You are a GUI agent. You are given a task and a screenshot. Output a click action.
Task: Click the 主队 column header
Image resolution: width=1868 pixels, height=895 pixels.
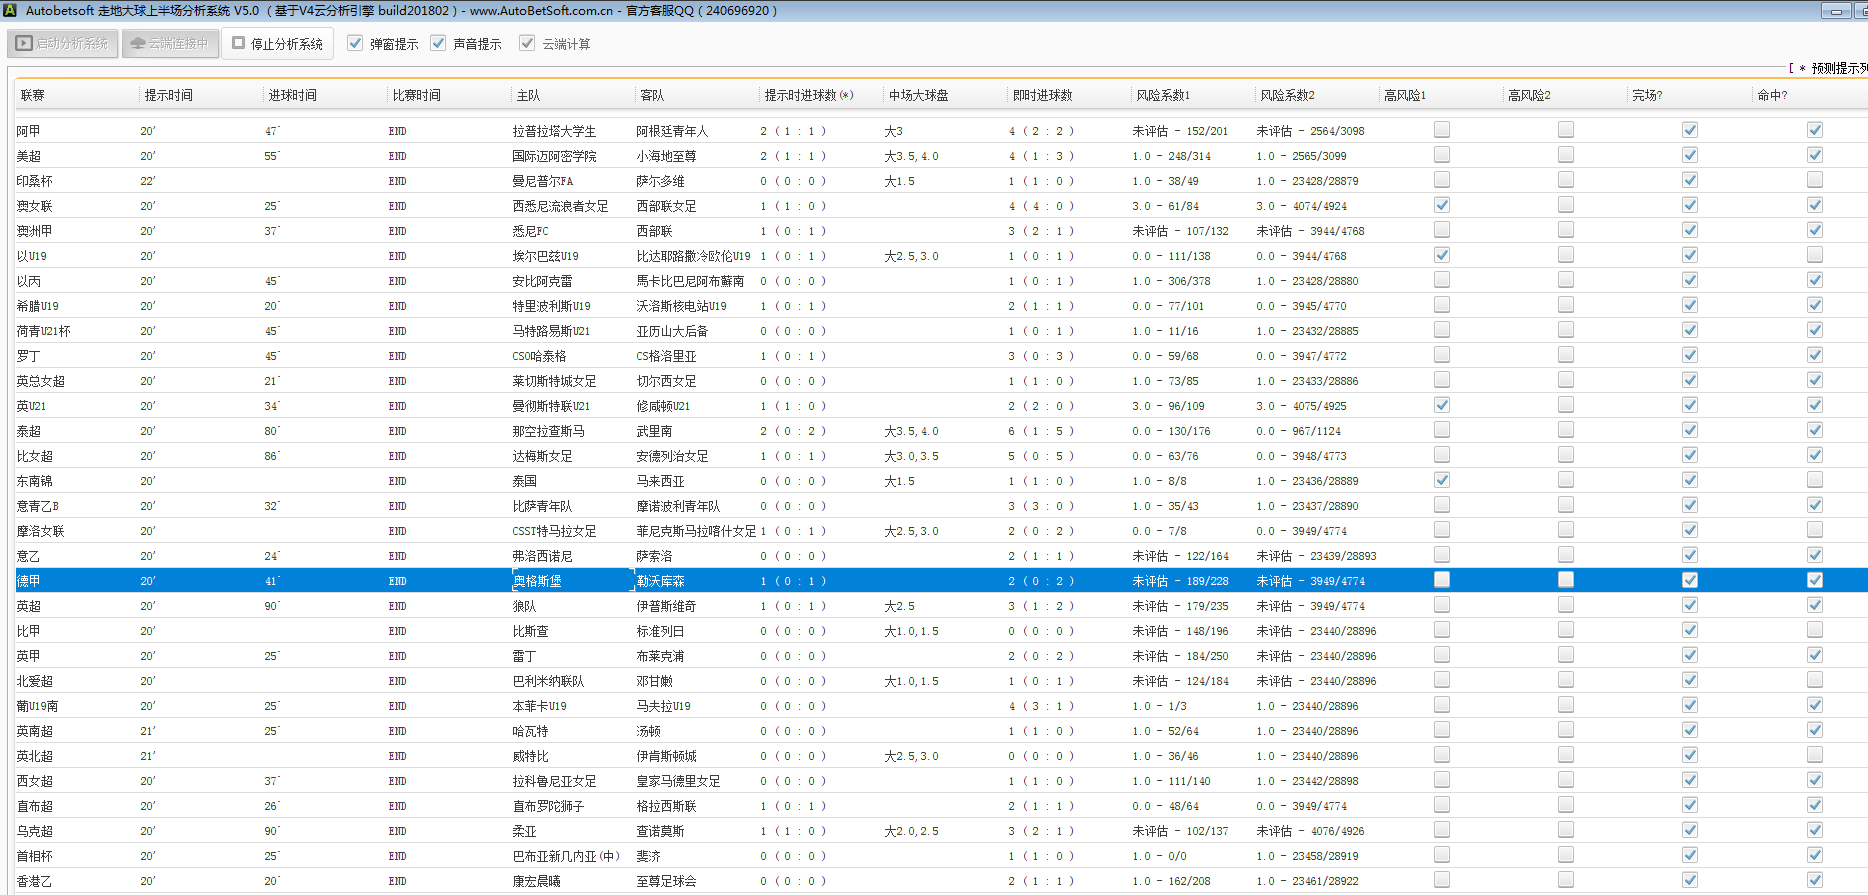[x=528, y=95]
